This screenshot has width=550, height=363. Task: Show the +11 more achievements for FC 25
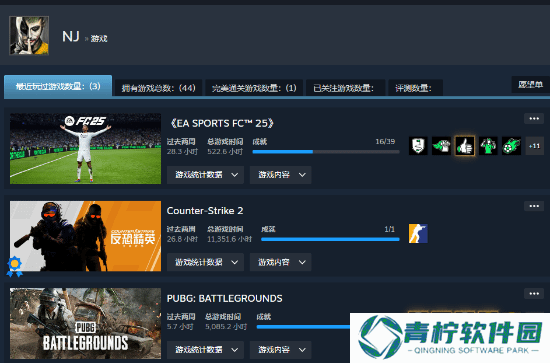[535, 146]
